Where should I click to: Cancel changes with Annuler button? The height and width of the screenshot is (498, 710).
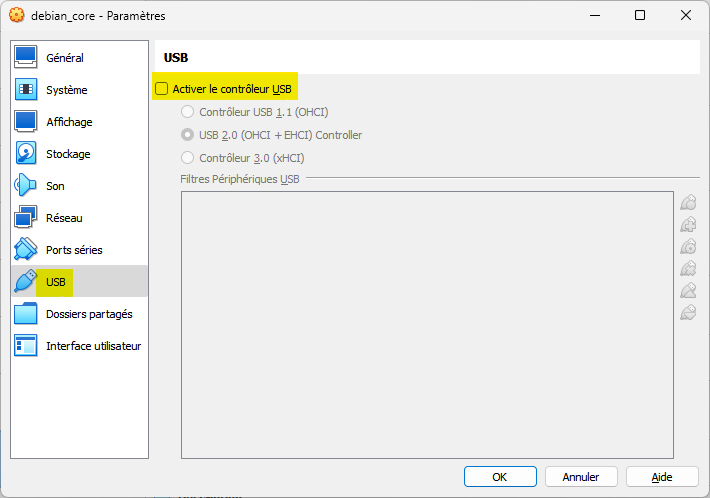point(581,477)
